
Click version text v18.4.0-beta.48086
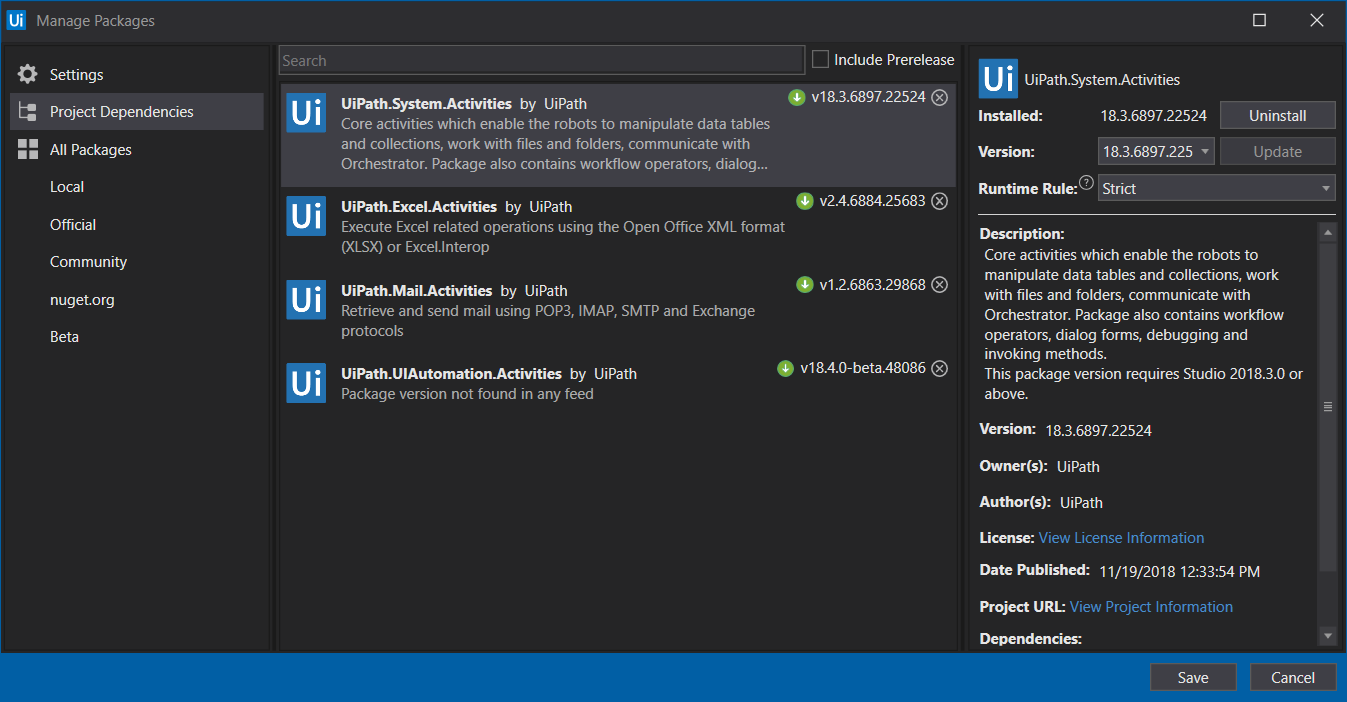(863, 368)
